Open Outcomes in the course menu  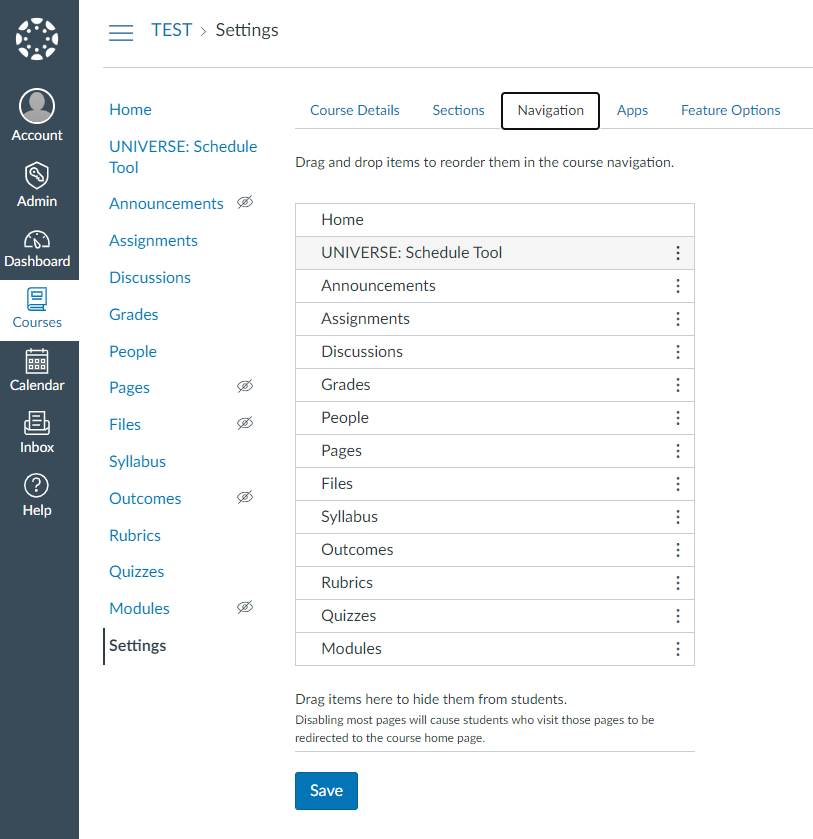coord(146,499)
